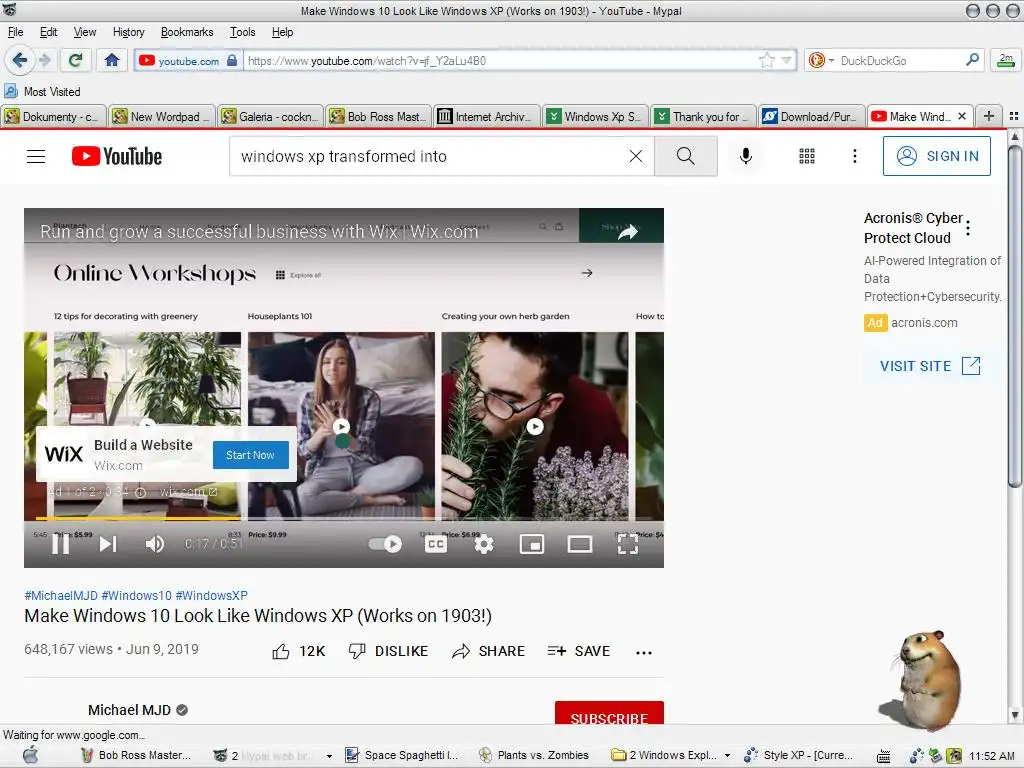1024x768 pixels.
Task: Click the padlock site security icon
Action: click(232, 61)
